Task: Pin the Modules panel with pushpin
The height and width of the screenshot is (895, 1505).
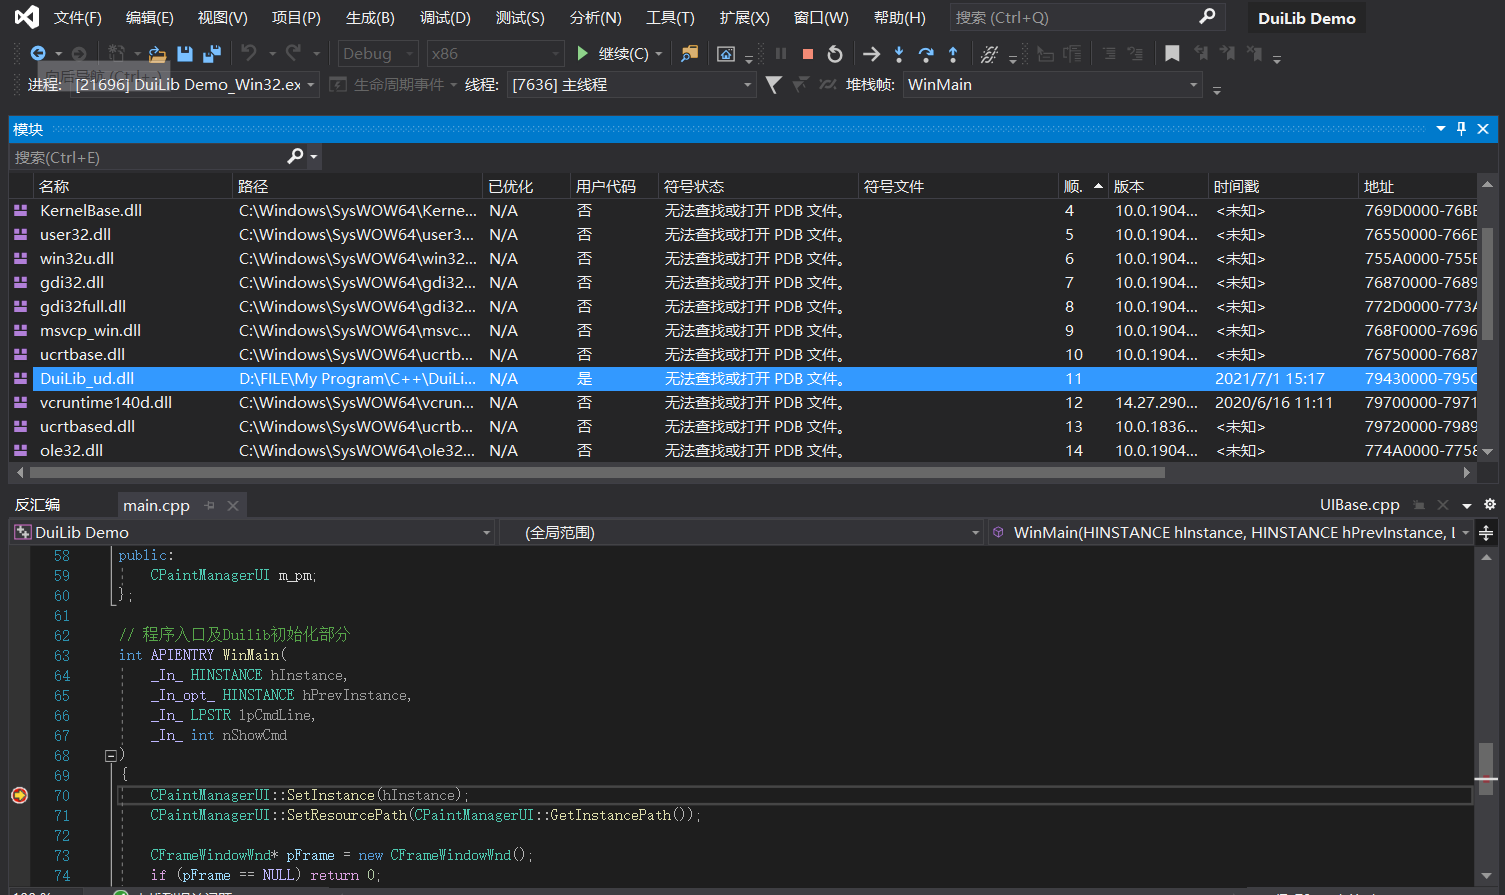Action: [x=1461, y=129]
